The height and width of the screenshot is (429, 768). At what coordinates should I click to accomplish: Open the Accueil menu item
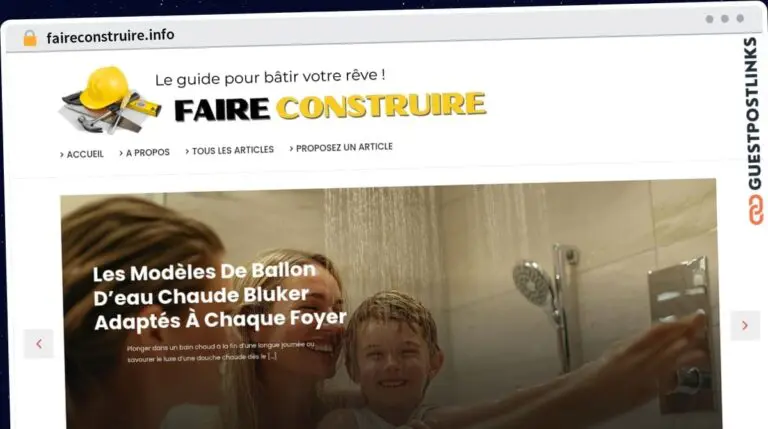tap(82, 154)
